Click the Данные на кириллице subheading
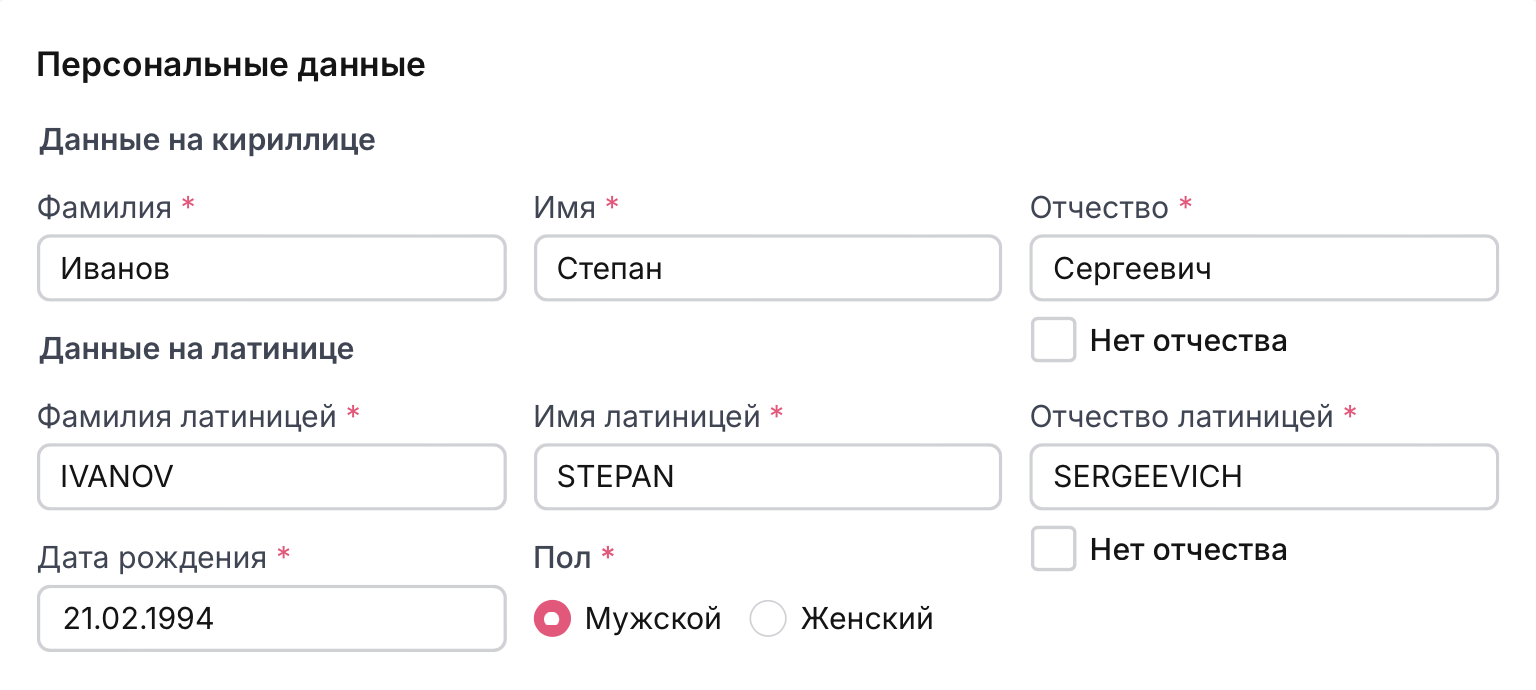The height and width of the screenshot is (690, 1536). [207, 140]
